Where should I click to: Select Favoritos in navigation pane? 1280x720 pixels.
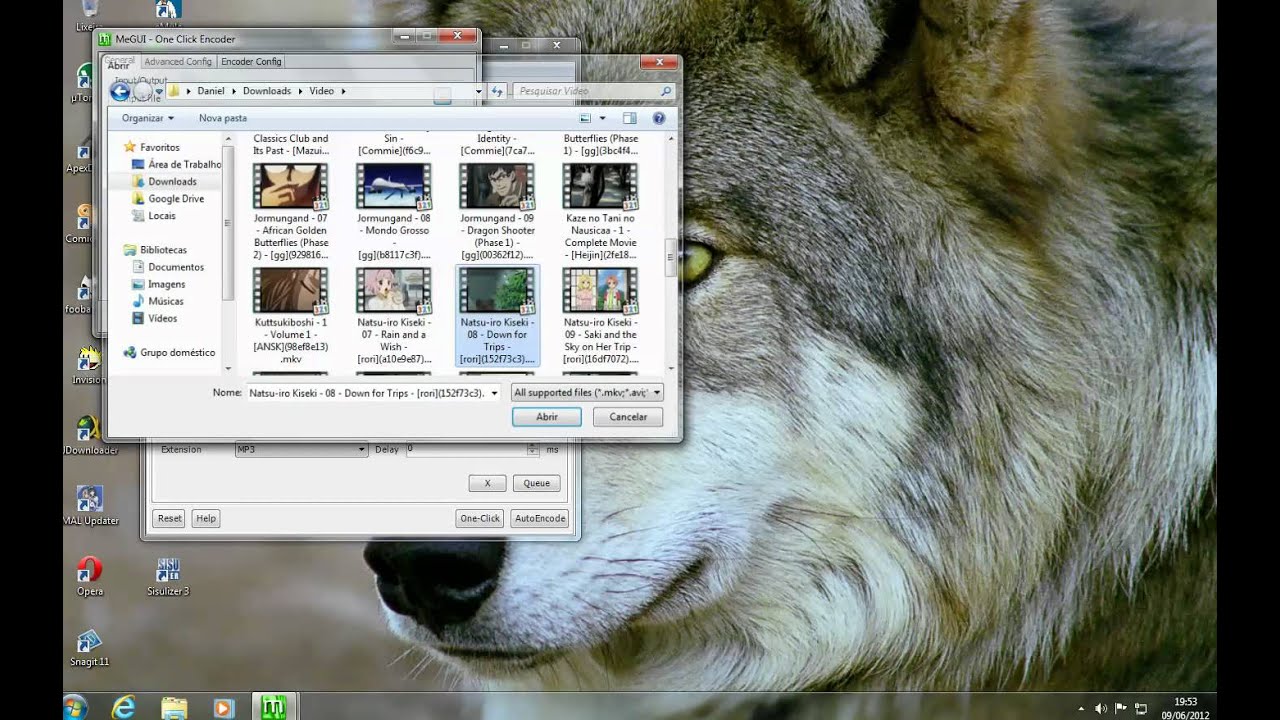click(x=151, y=147)
